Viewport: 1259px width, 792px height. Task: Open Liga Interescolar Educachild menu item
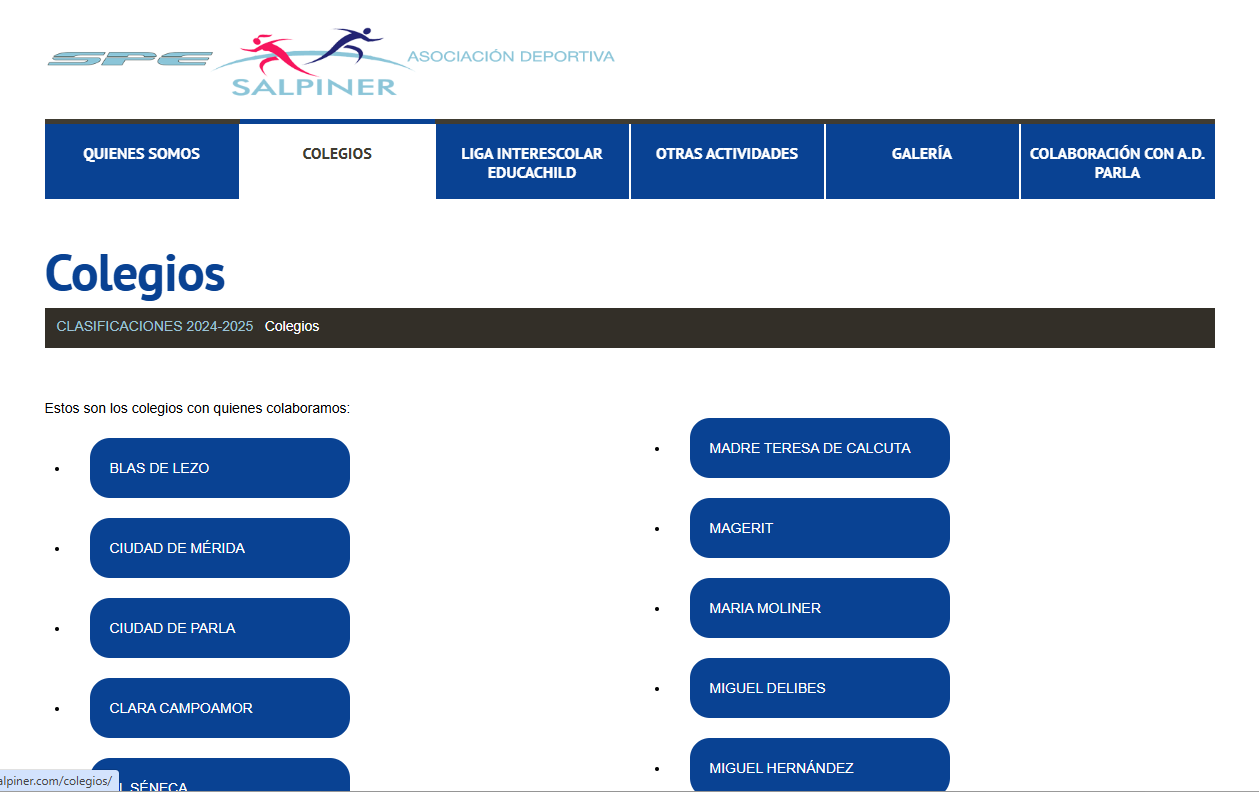[x=532, y=163]
